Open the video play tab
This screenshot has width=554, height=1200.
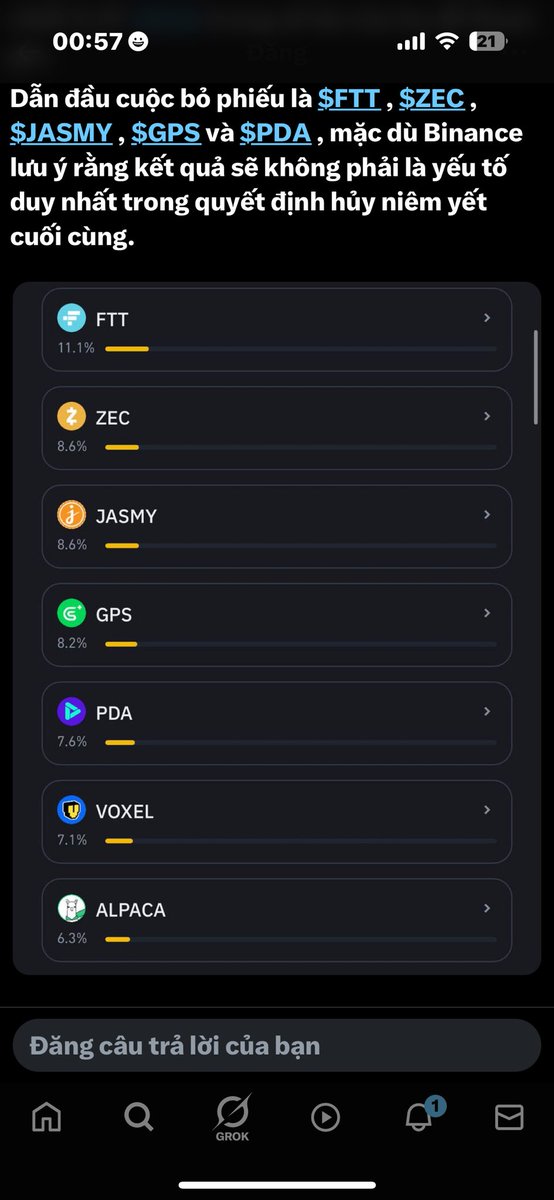click(325, 1117)
